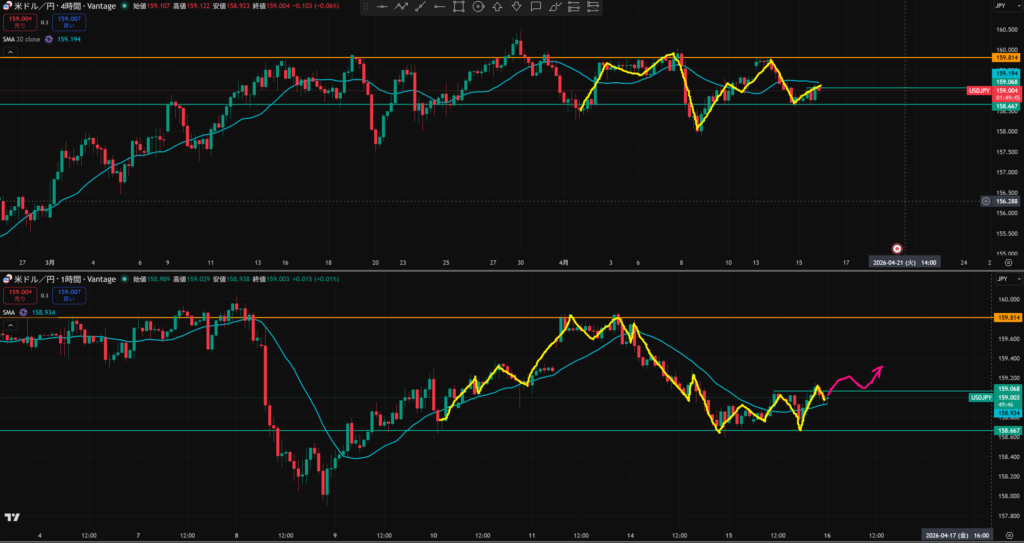Open the JPY currency selector on top chart
1024x543 pixels.
coord(1000,6)
